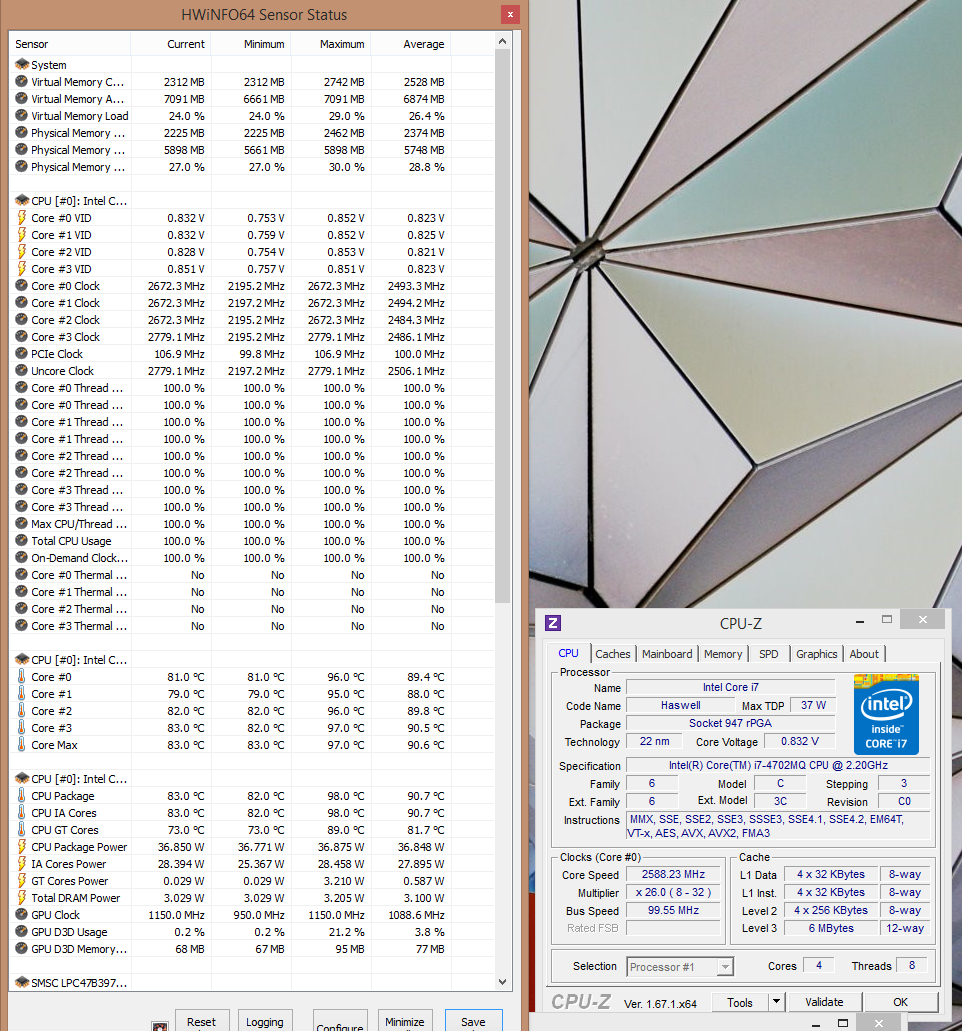The height and width of the screenshot is (1031, 962).
Task: Click the GPU D3D Usage sensor icon
Action: [x=22, y=932]
